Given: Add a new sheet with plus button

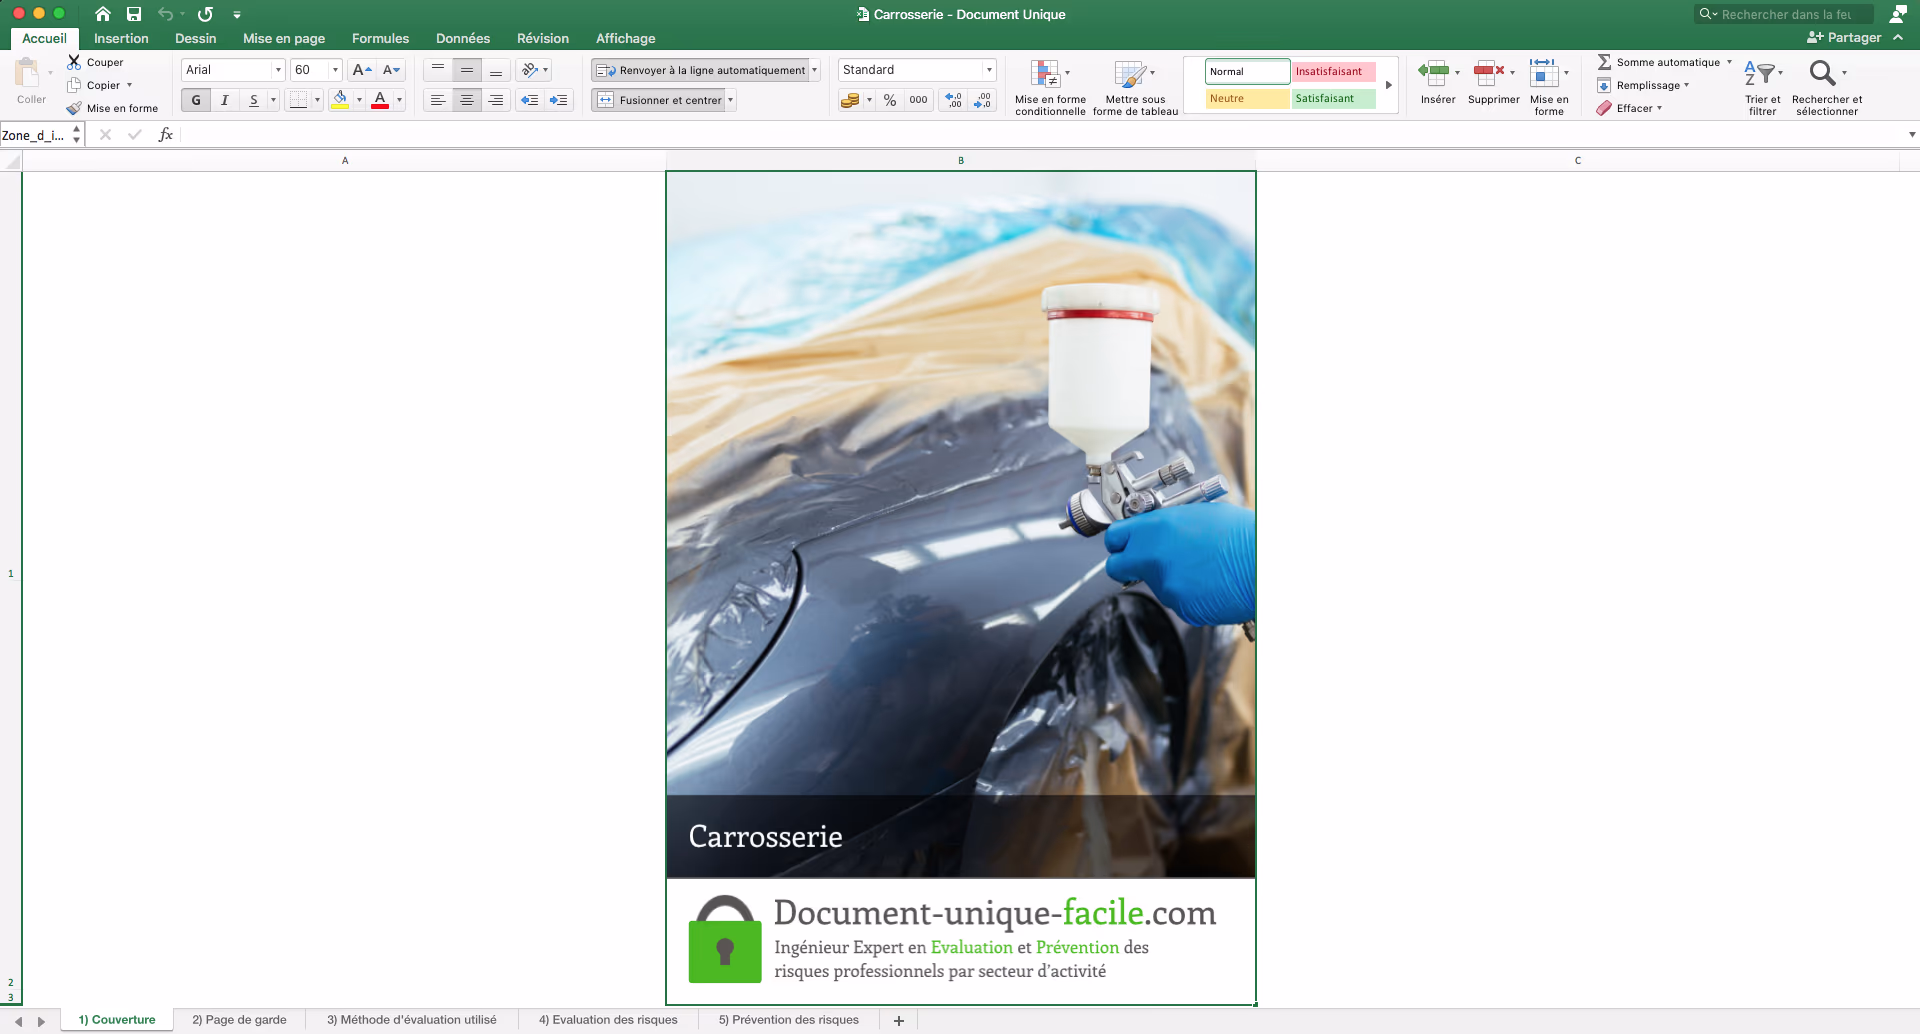Looking at the screenshot, I should [898, 1020].
